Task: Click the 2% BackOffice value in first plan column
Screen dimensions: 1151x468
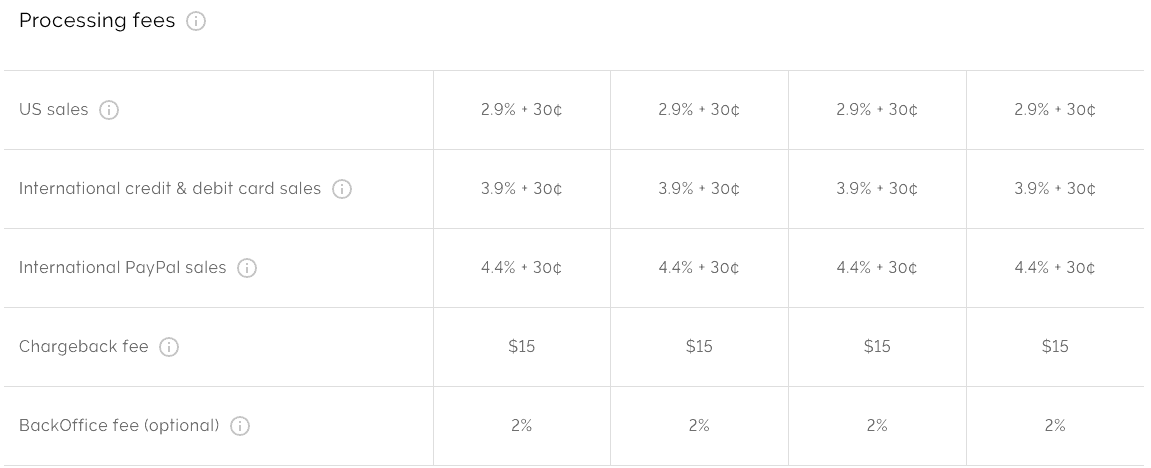Action: coord(521,426)
